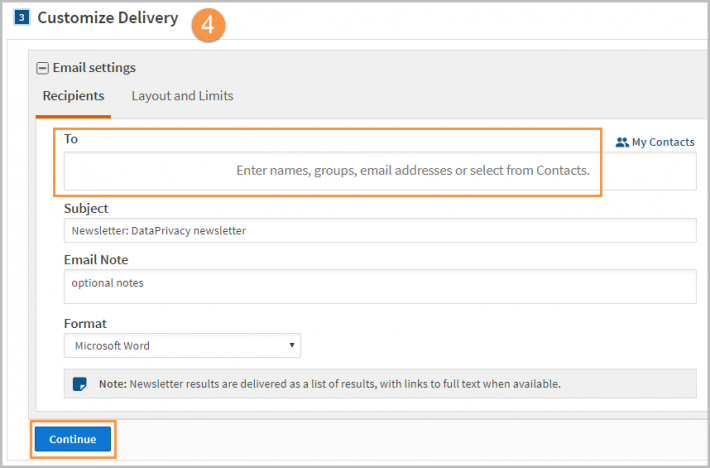The height and width of the screenshot is (468, 710).
Task: Click the step 3 number badge
Action: point(21,18)
